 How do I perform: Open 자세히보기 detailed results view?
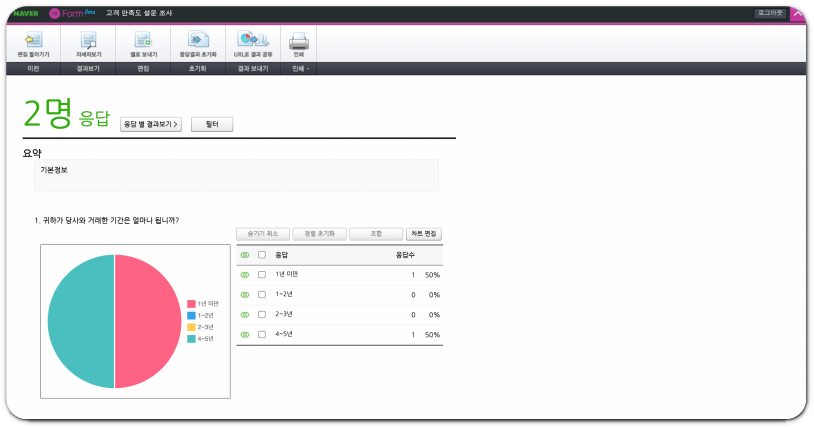(x=88, y=44)
